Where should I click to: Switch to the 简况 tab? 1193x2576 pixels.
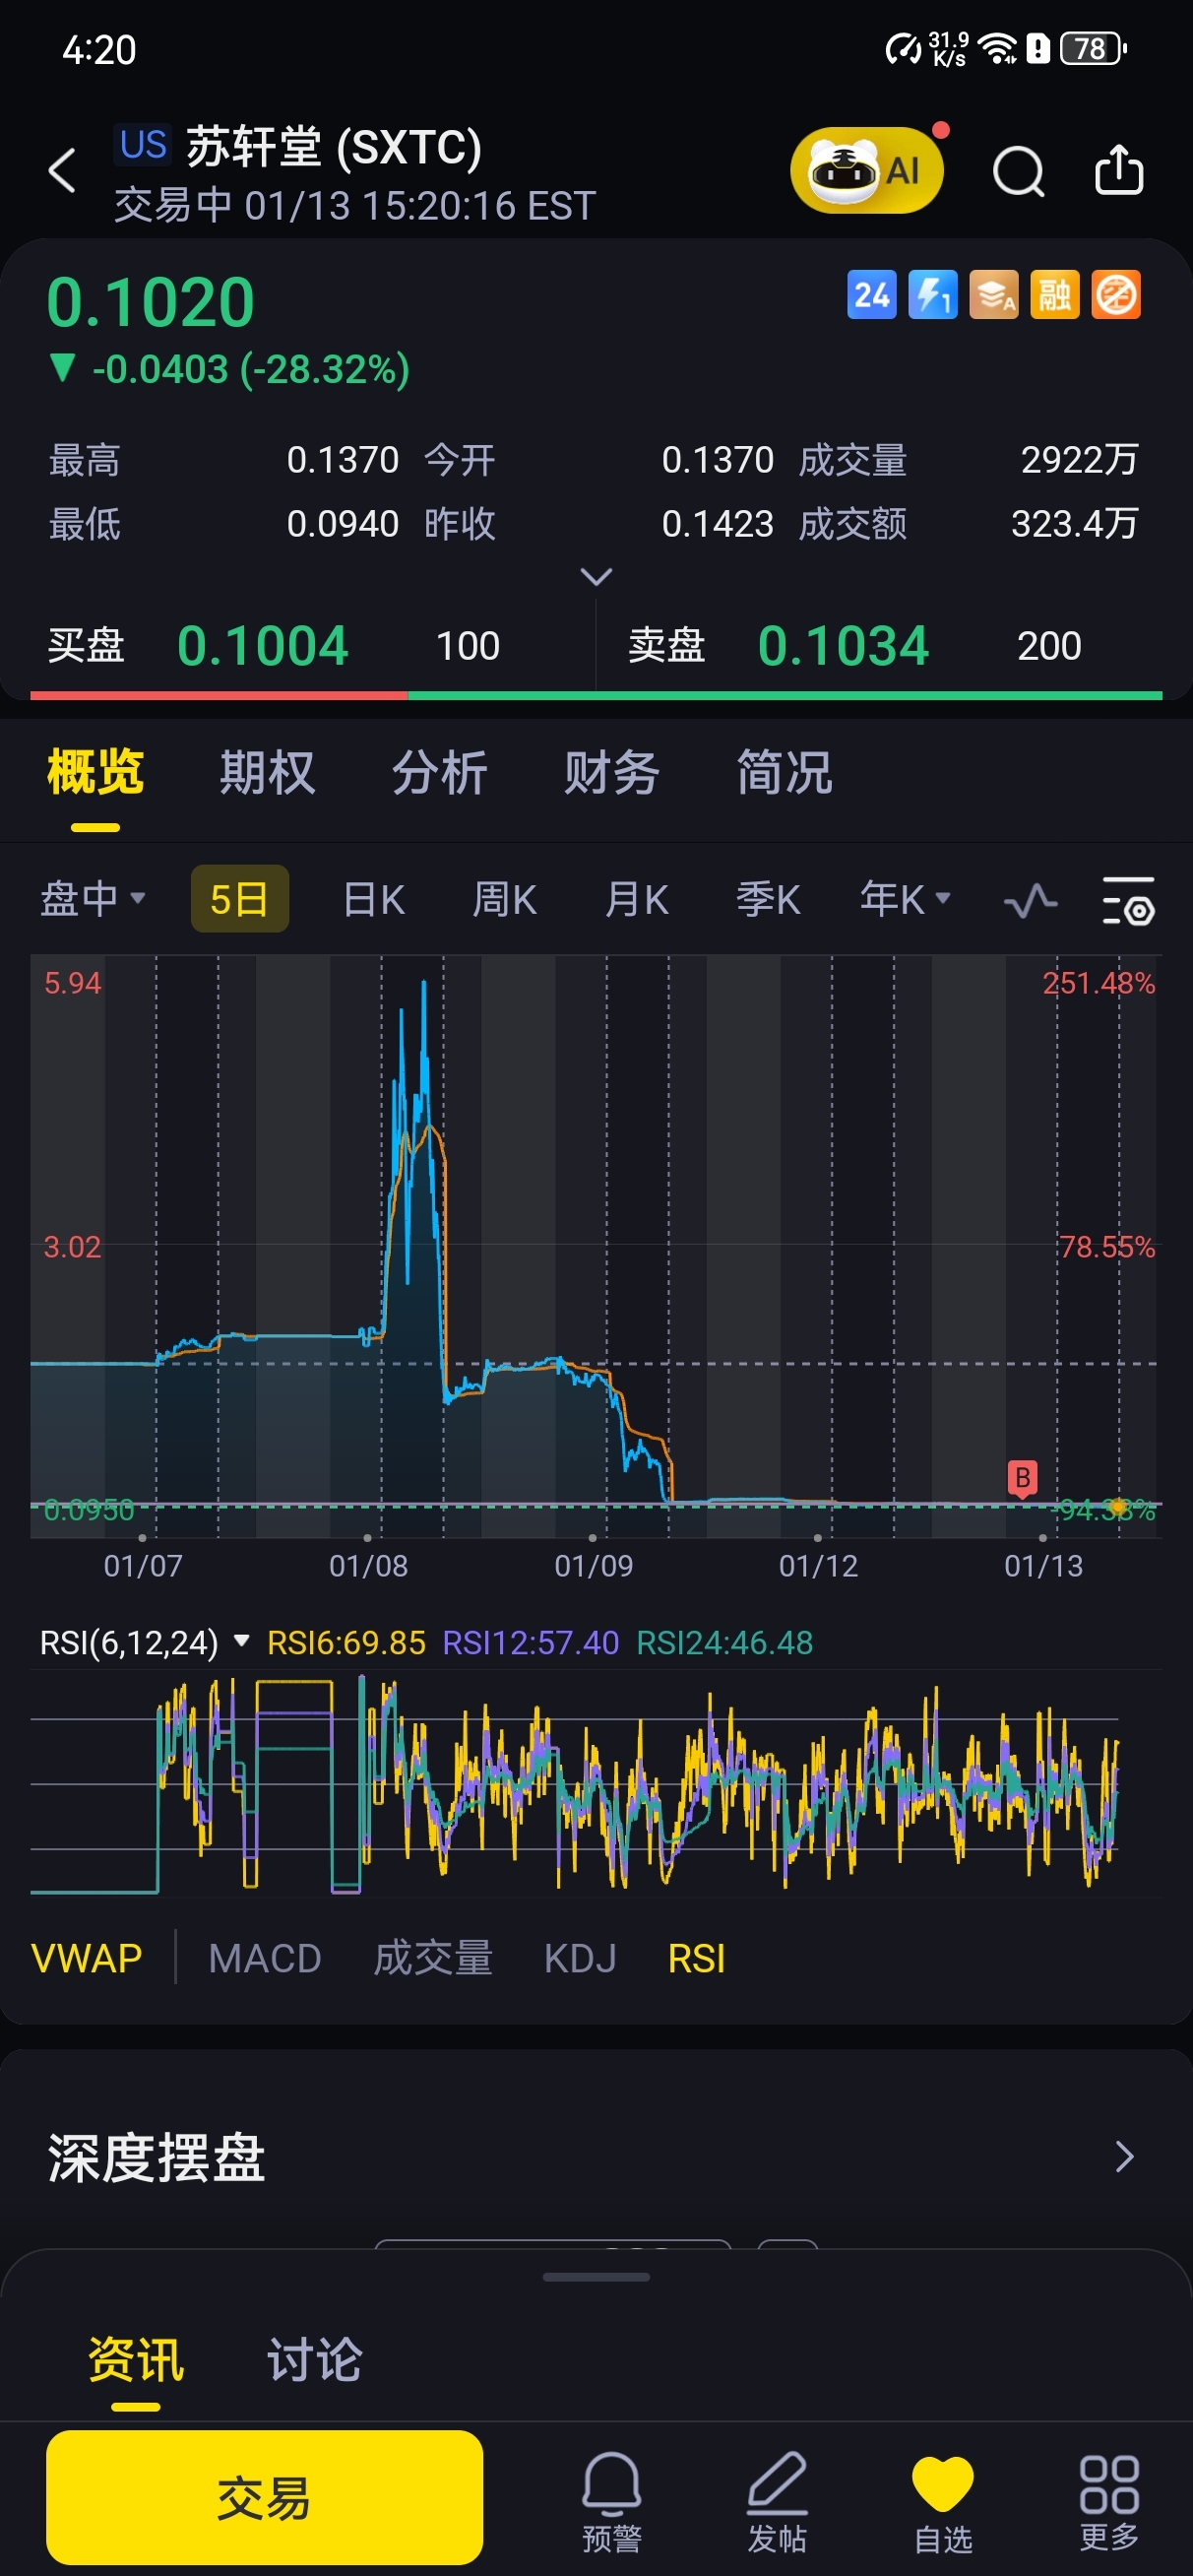coord(784,773)
